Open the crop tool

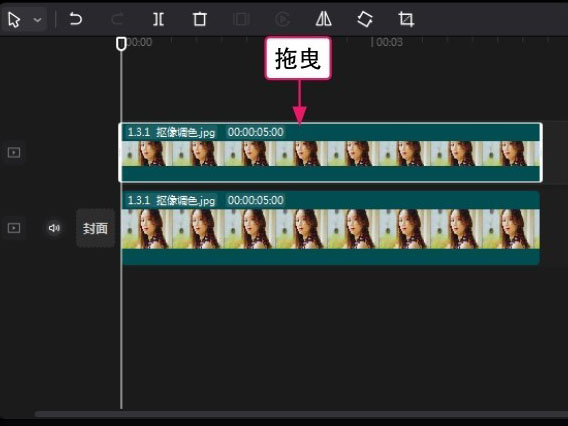click(x=406, y=19)
